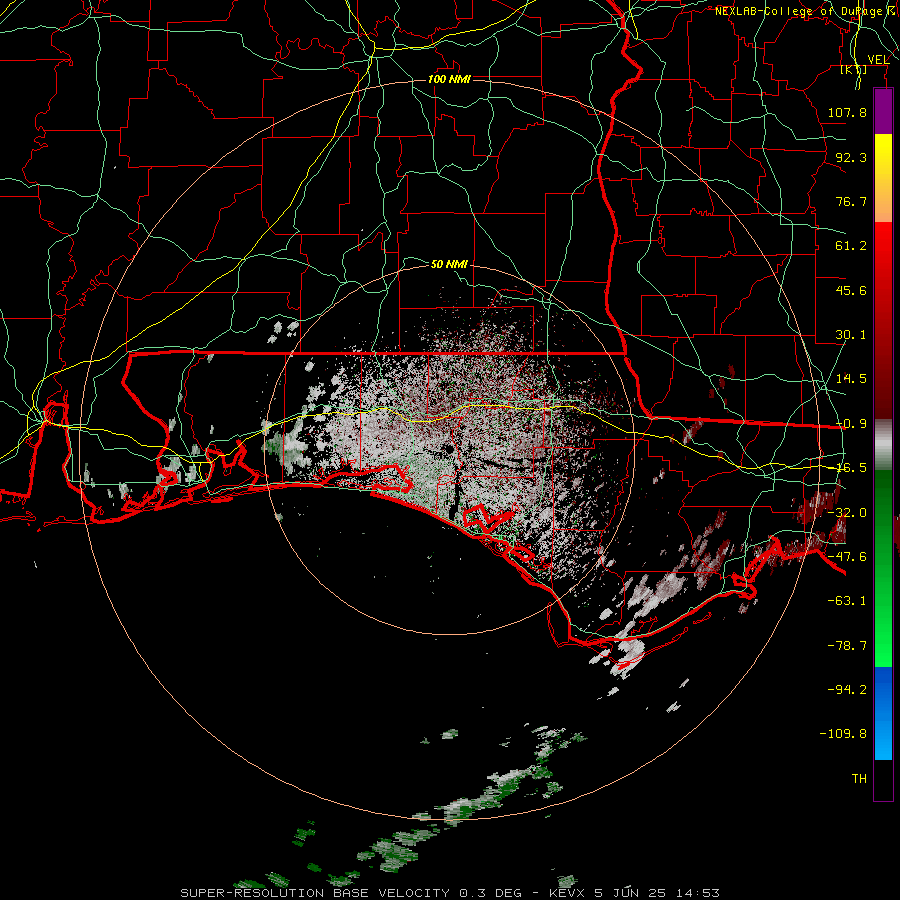Viewport: 900px width, 900px height.
Task: Click the purple segment of the color bar
Action: pos(883,111)
